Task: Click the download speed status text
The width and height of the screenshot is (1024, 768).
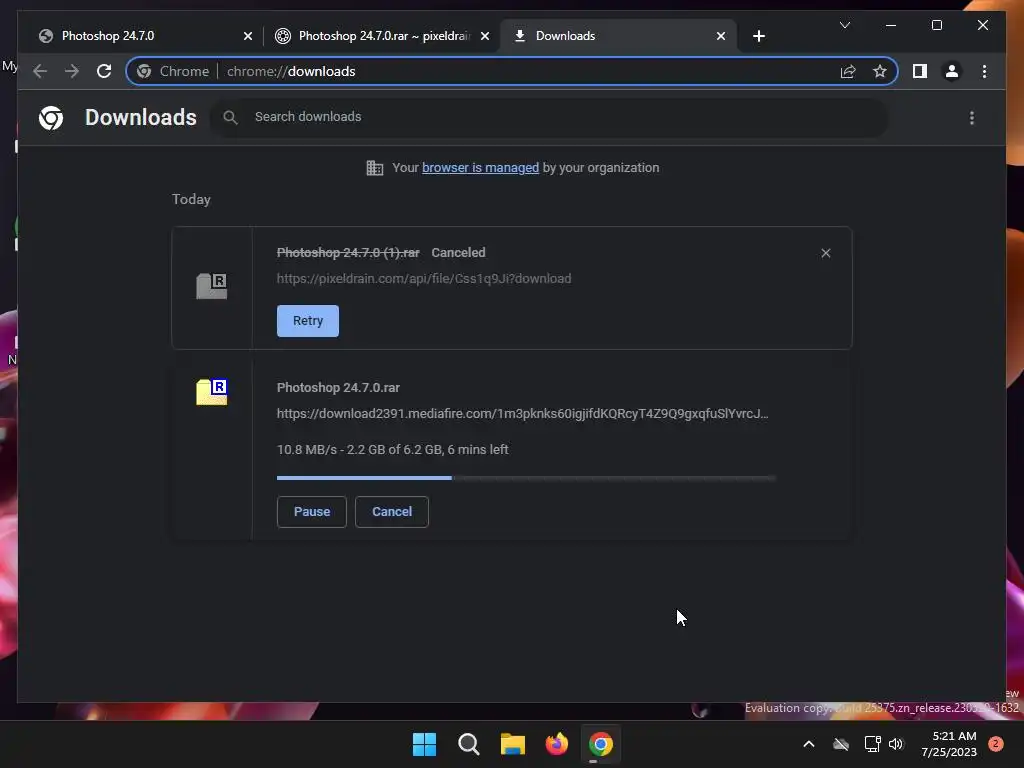Action: click(x=392, y=449)
